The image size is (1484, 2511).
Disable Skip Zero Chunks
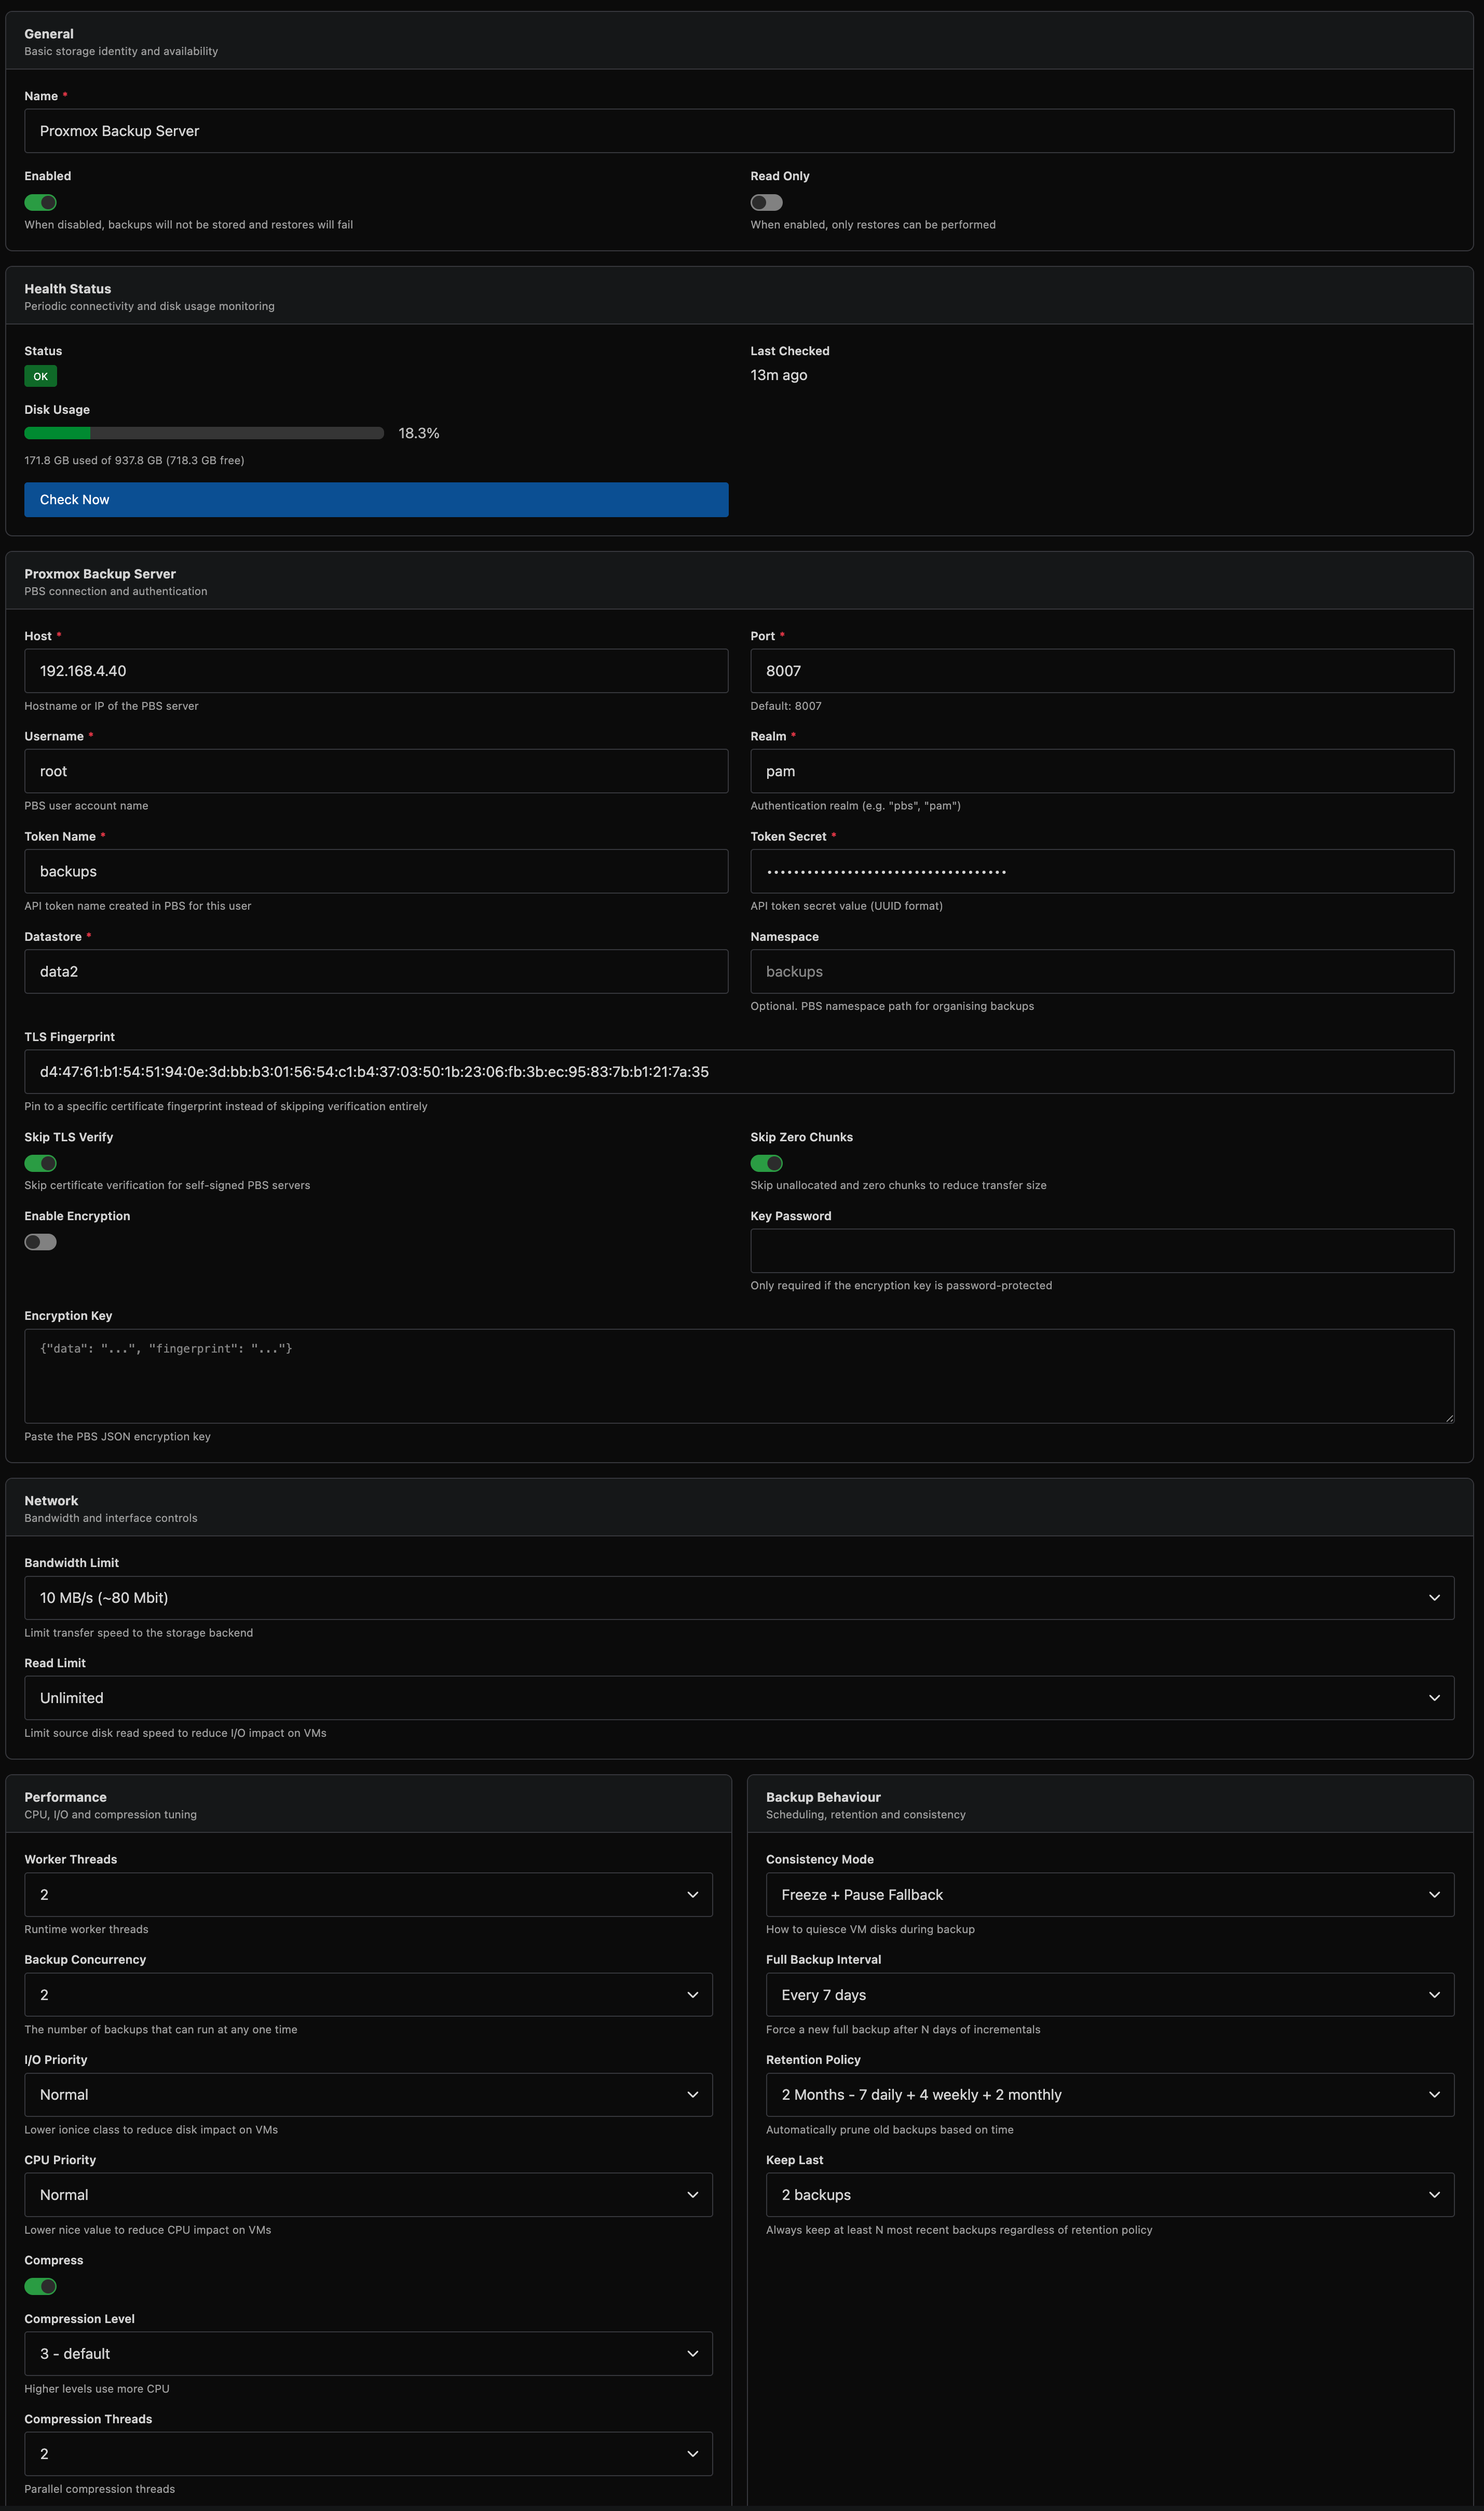[x=766, y=1163]
